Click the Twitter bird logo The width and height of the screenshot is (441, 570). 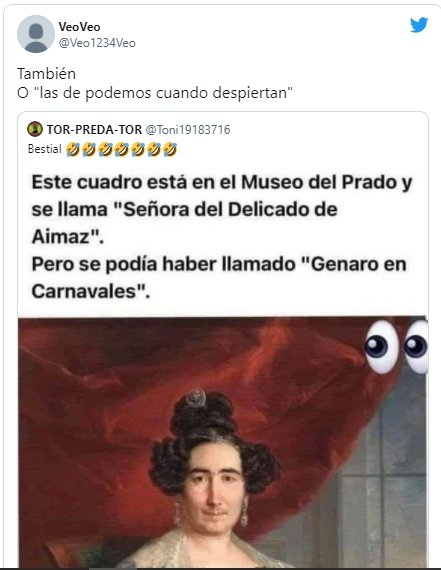[x=419, y=25]
